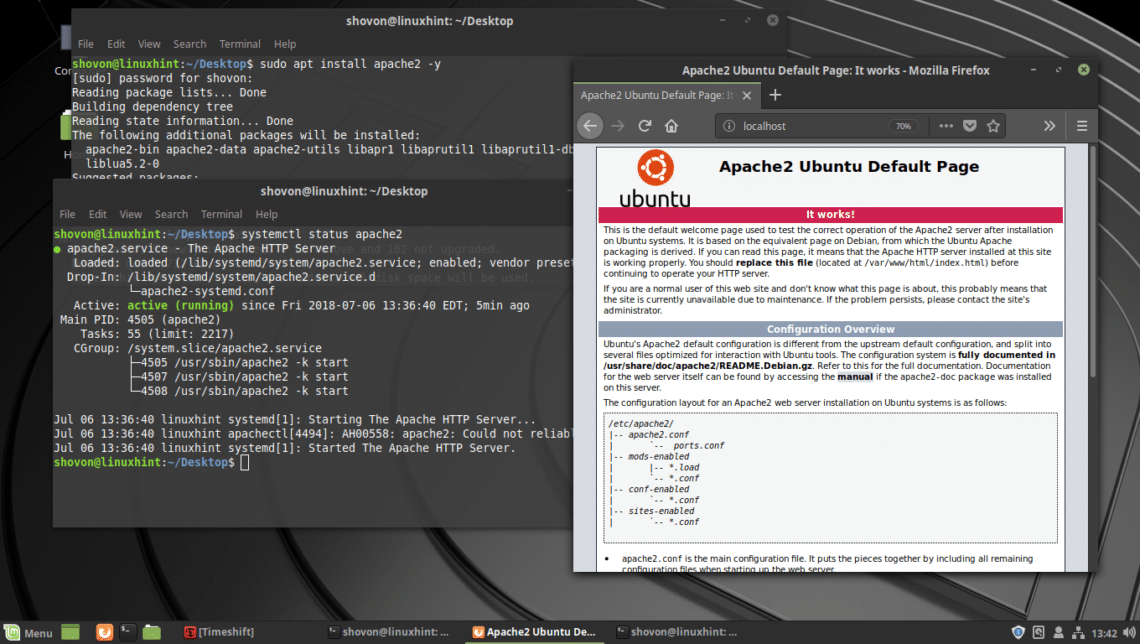
Task: Select the Apache2 Ubuntu Default Page tab
Action: [667, 95]
